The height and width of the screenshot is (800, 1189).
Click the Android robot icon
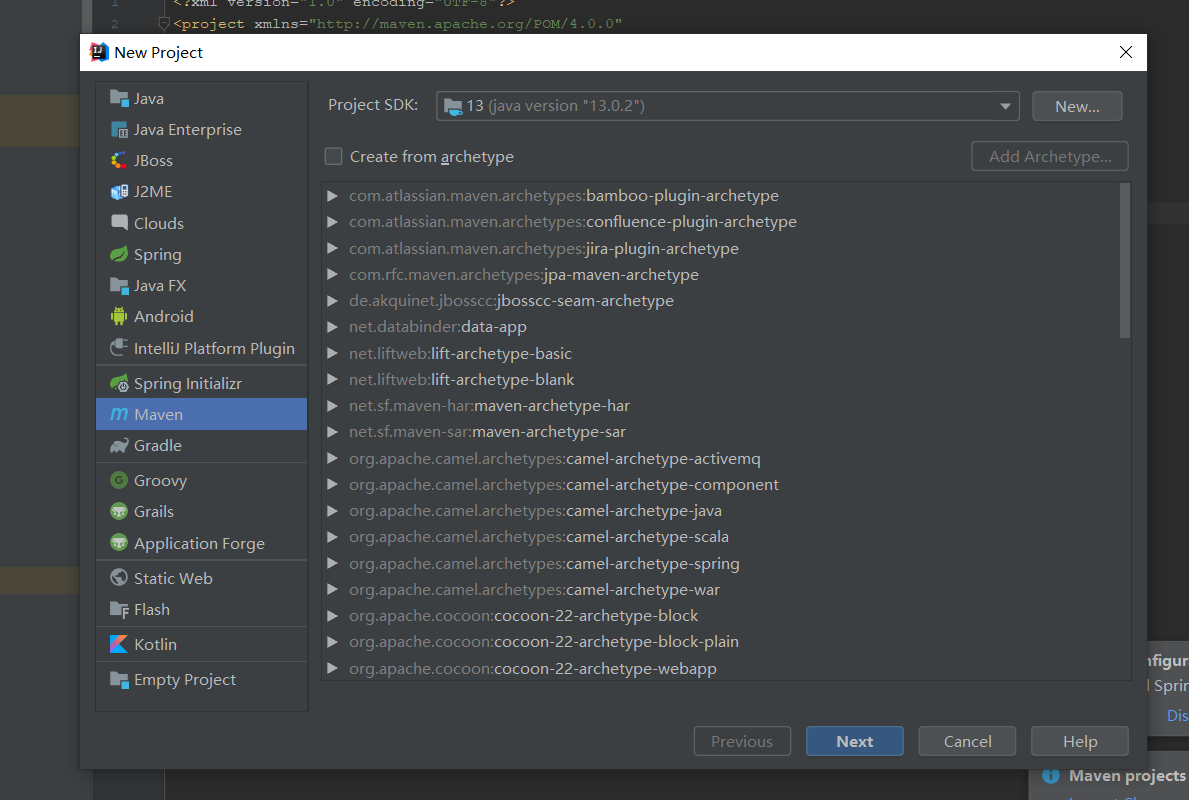click(119, 316)
